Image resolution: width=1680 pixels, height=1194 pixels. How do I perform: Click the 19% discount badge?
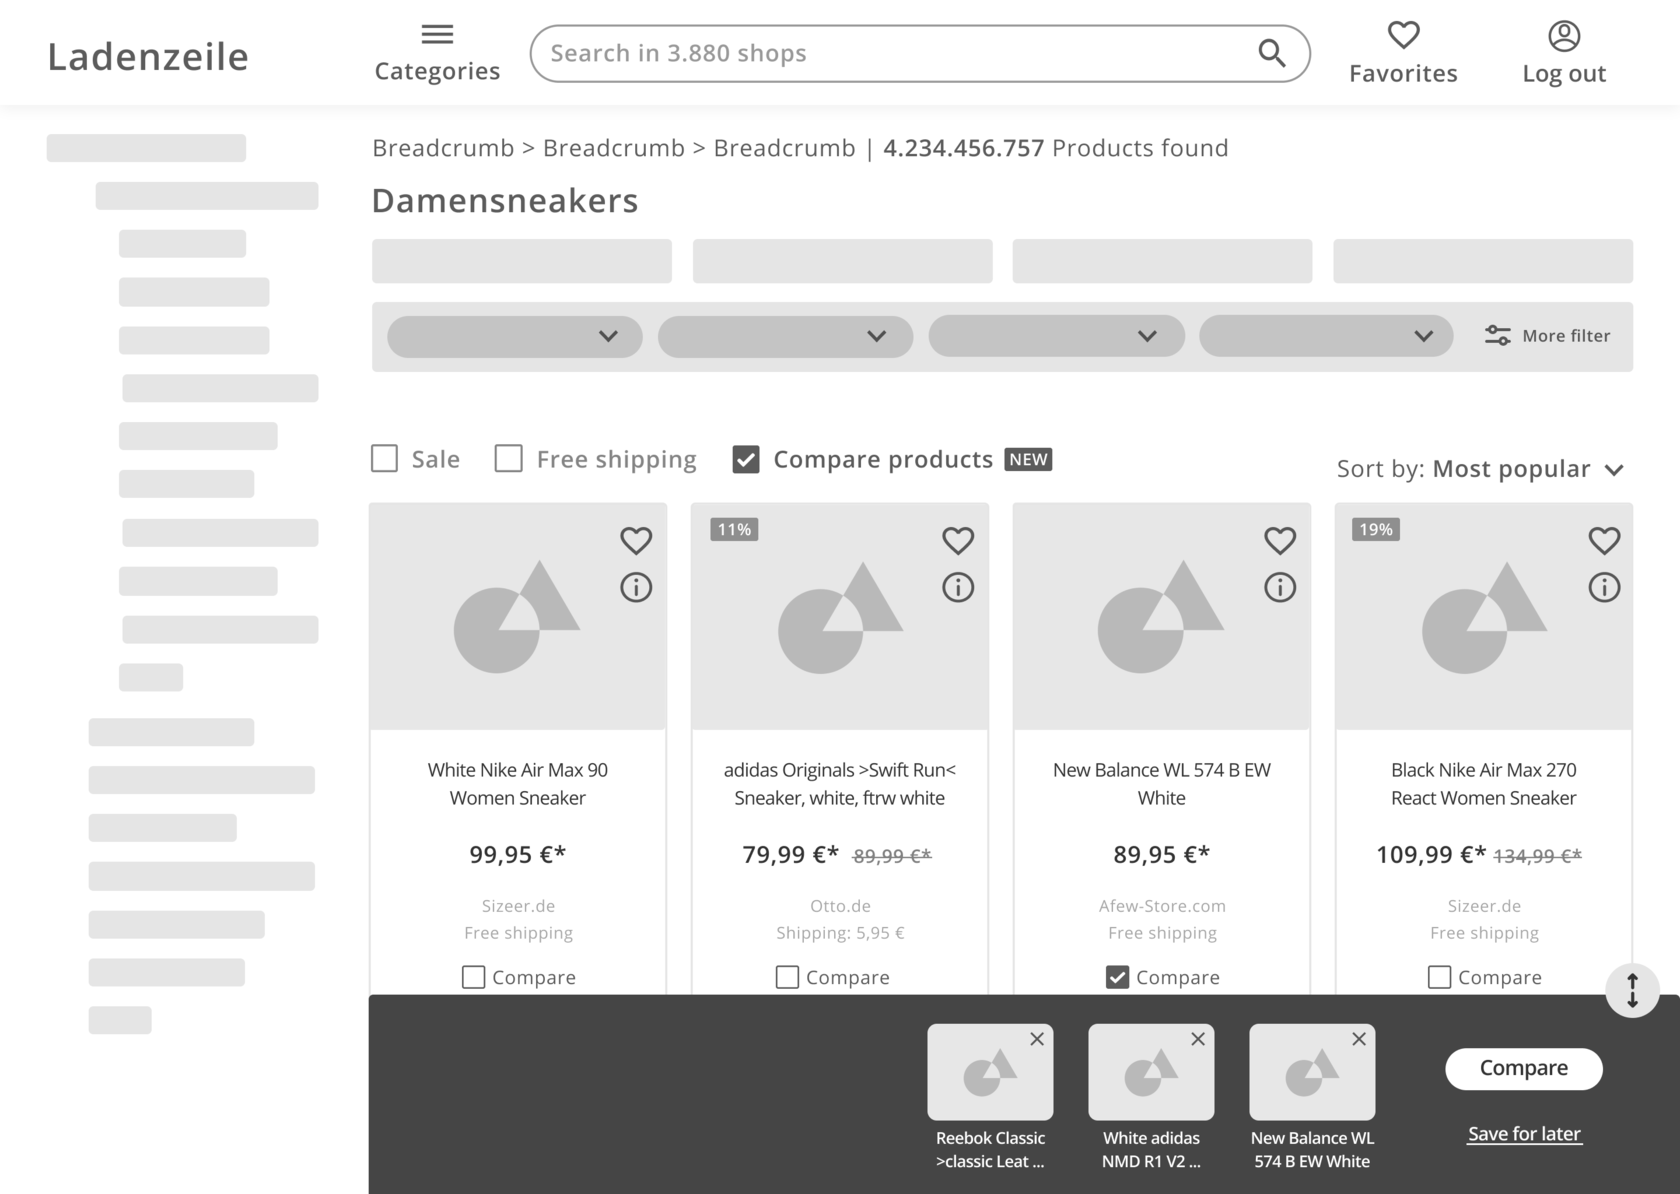pyautogui.click(x=1376, y=529)
